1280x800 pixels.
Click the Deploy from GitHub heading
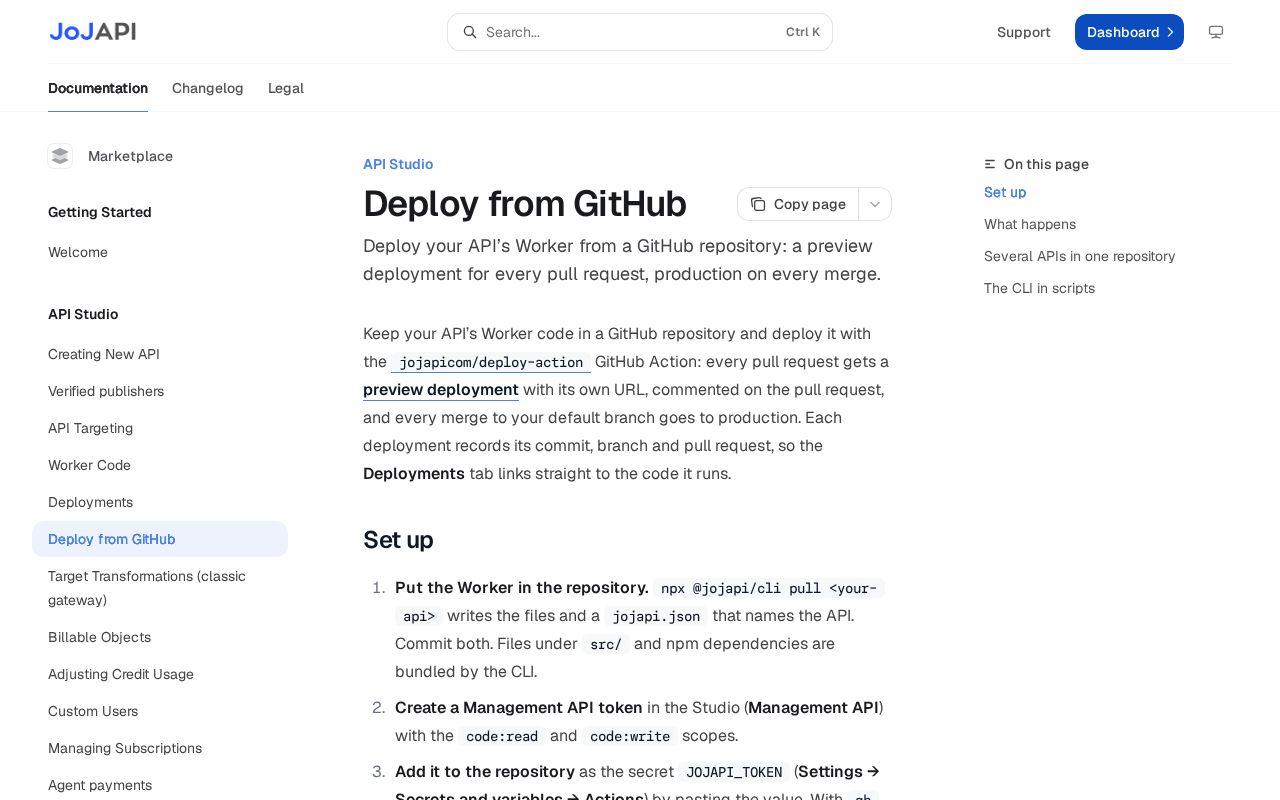[525, 204]
